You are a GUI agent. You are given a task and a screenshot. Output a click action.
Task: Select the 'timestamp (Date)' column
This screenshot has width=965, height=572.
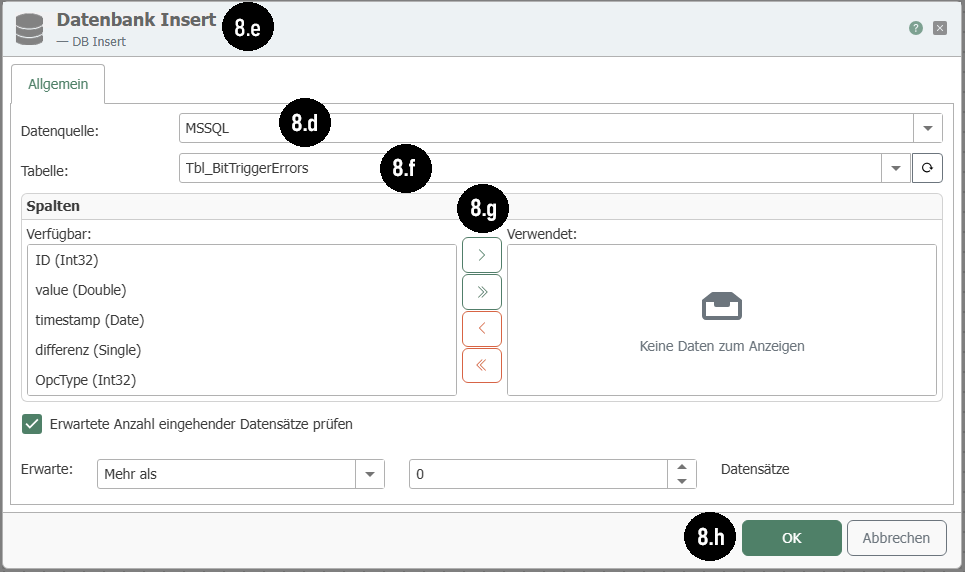point(90,320)
